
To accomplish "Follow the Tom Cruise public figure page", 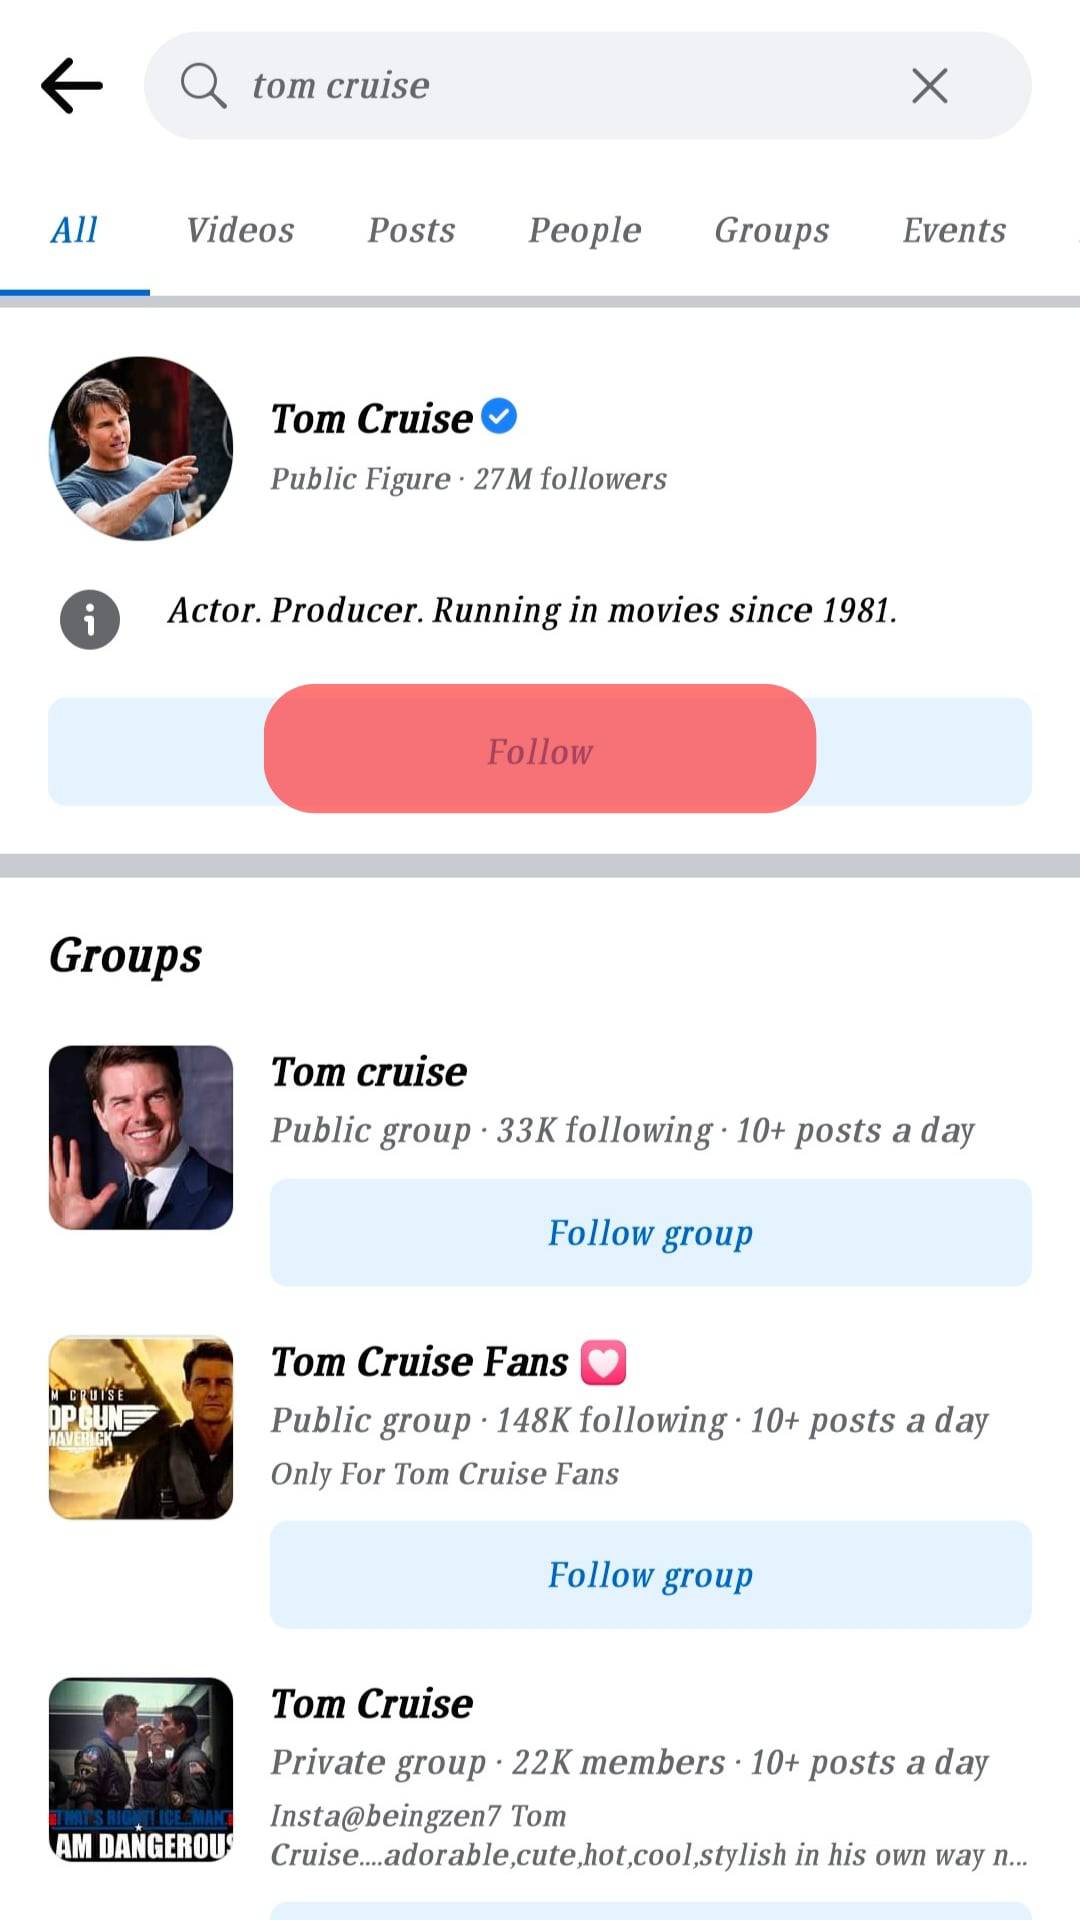I will click(540, 750).
